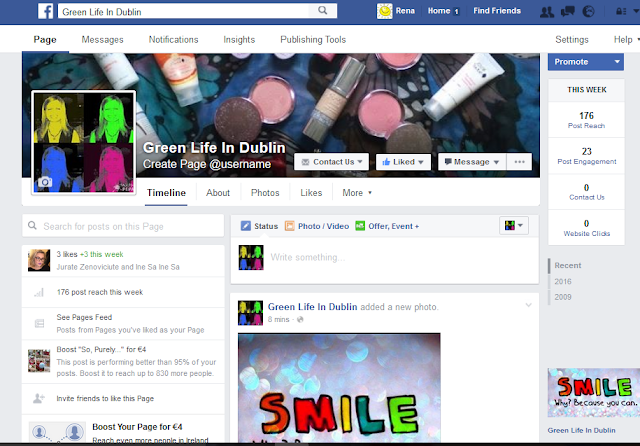640x446 pixels.
Task: Expand the Message dropdown
Action: [496, 162]
